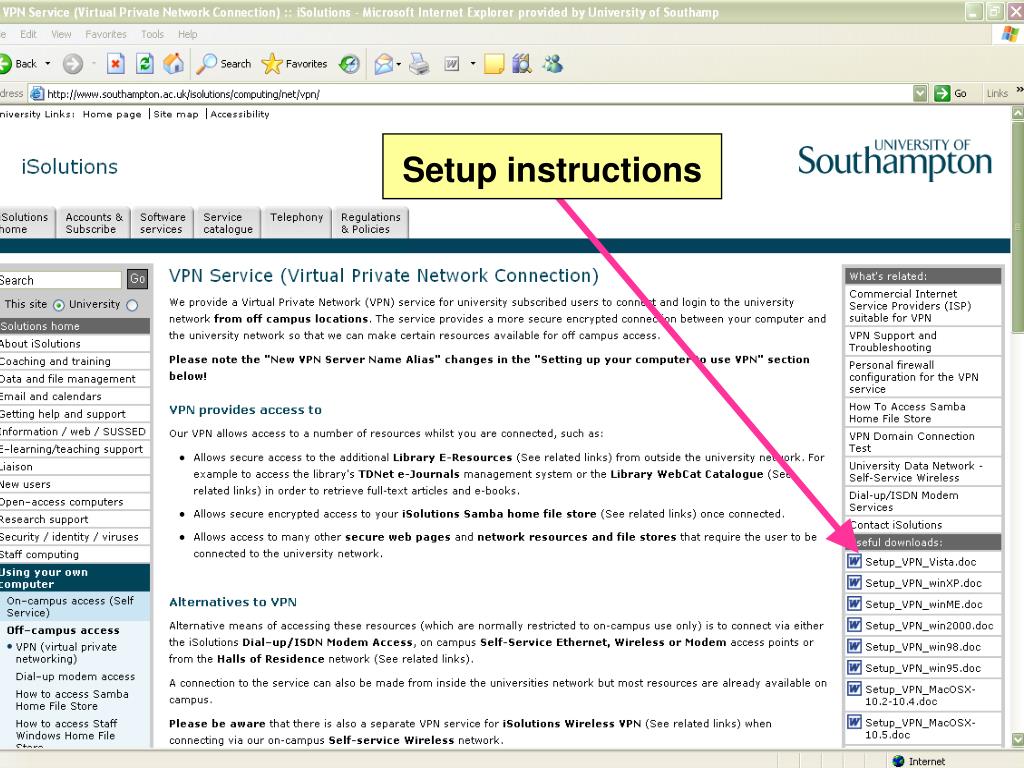Open the Email and calendars sidebar link
The height and width of the screenshot is (768, 1024).
(x=50, y=396)
